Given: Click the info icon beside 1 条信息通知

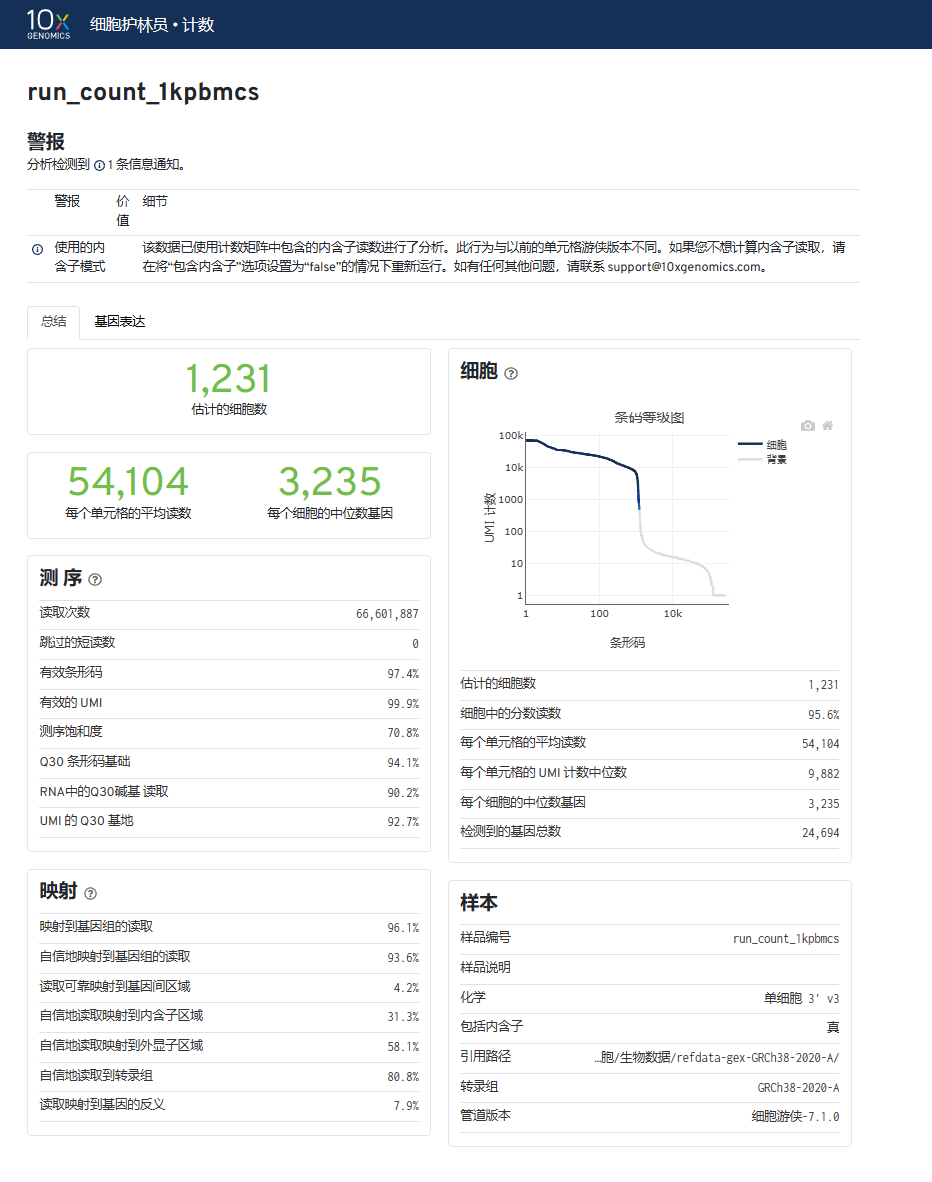Looking at the screenshot, I should point(99,166).
